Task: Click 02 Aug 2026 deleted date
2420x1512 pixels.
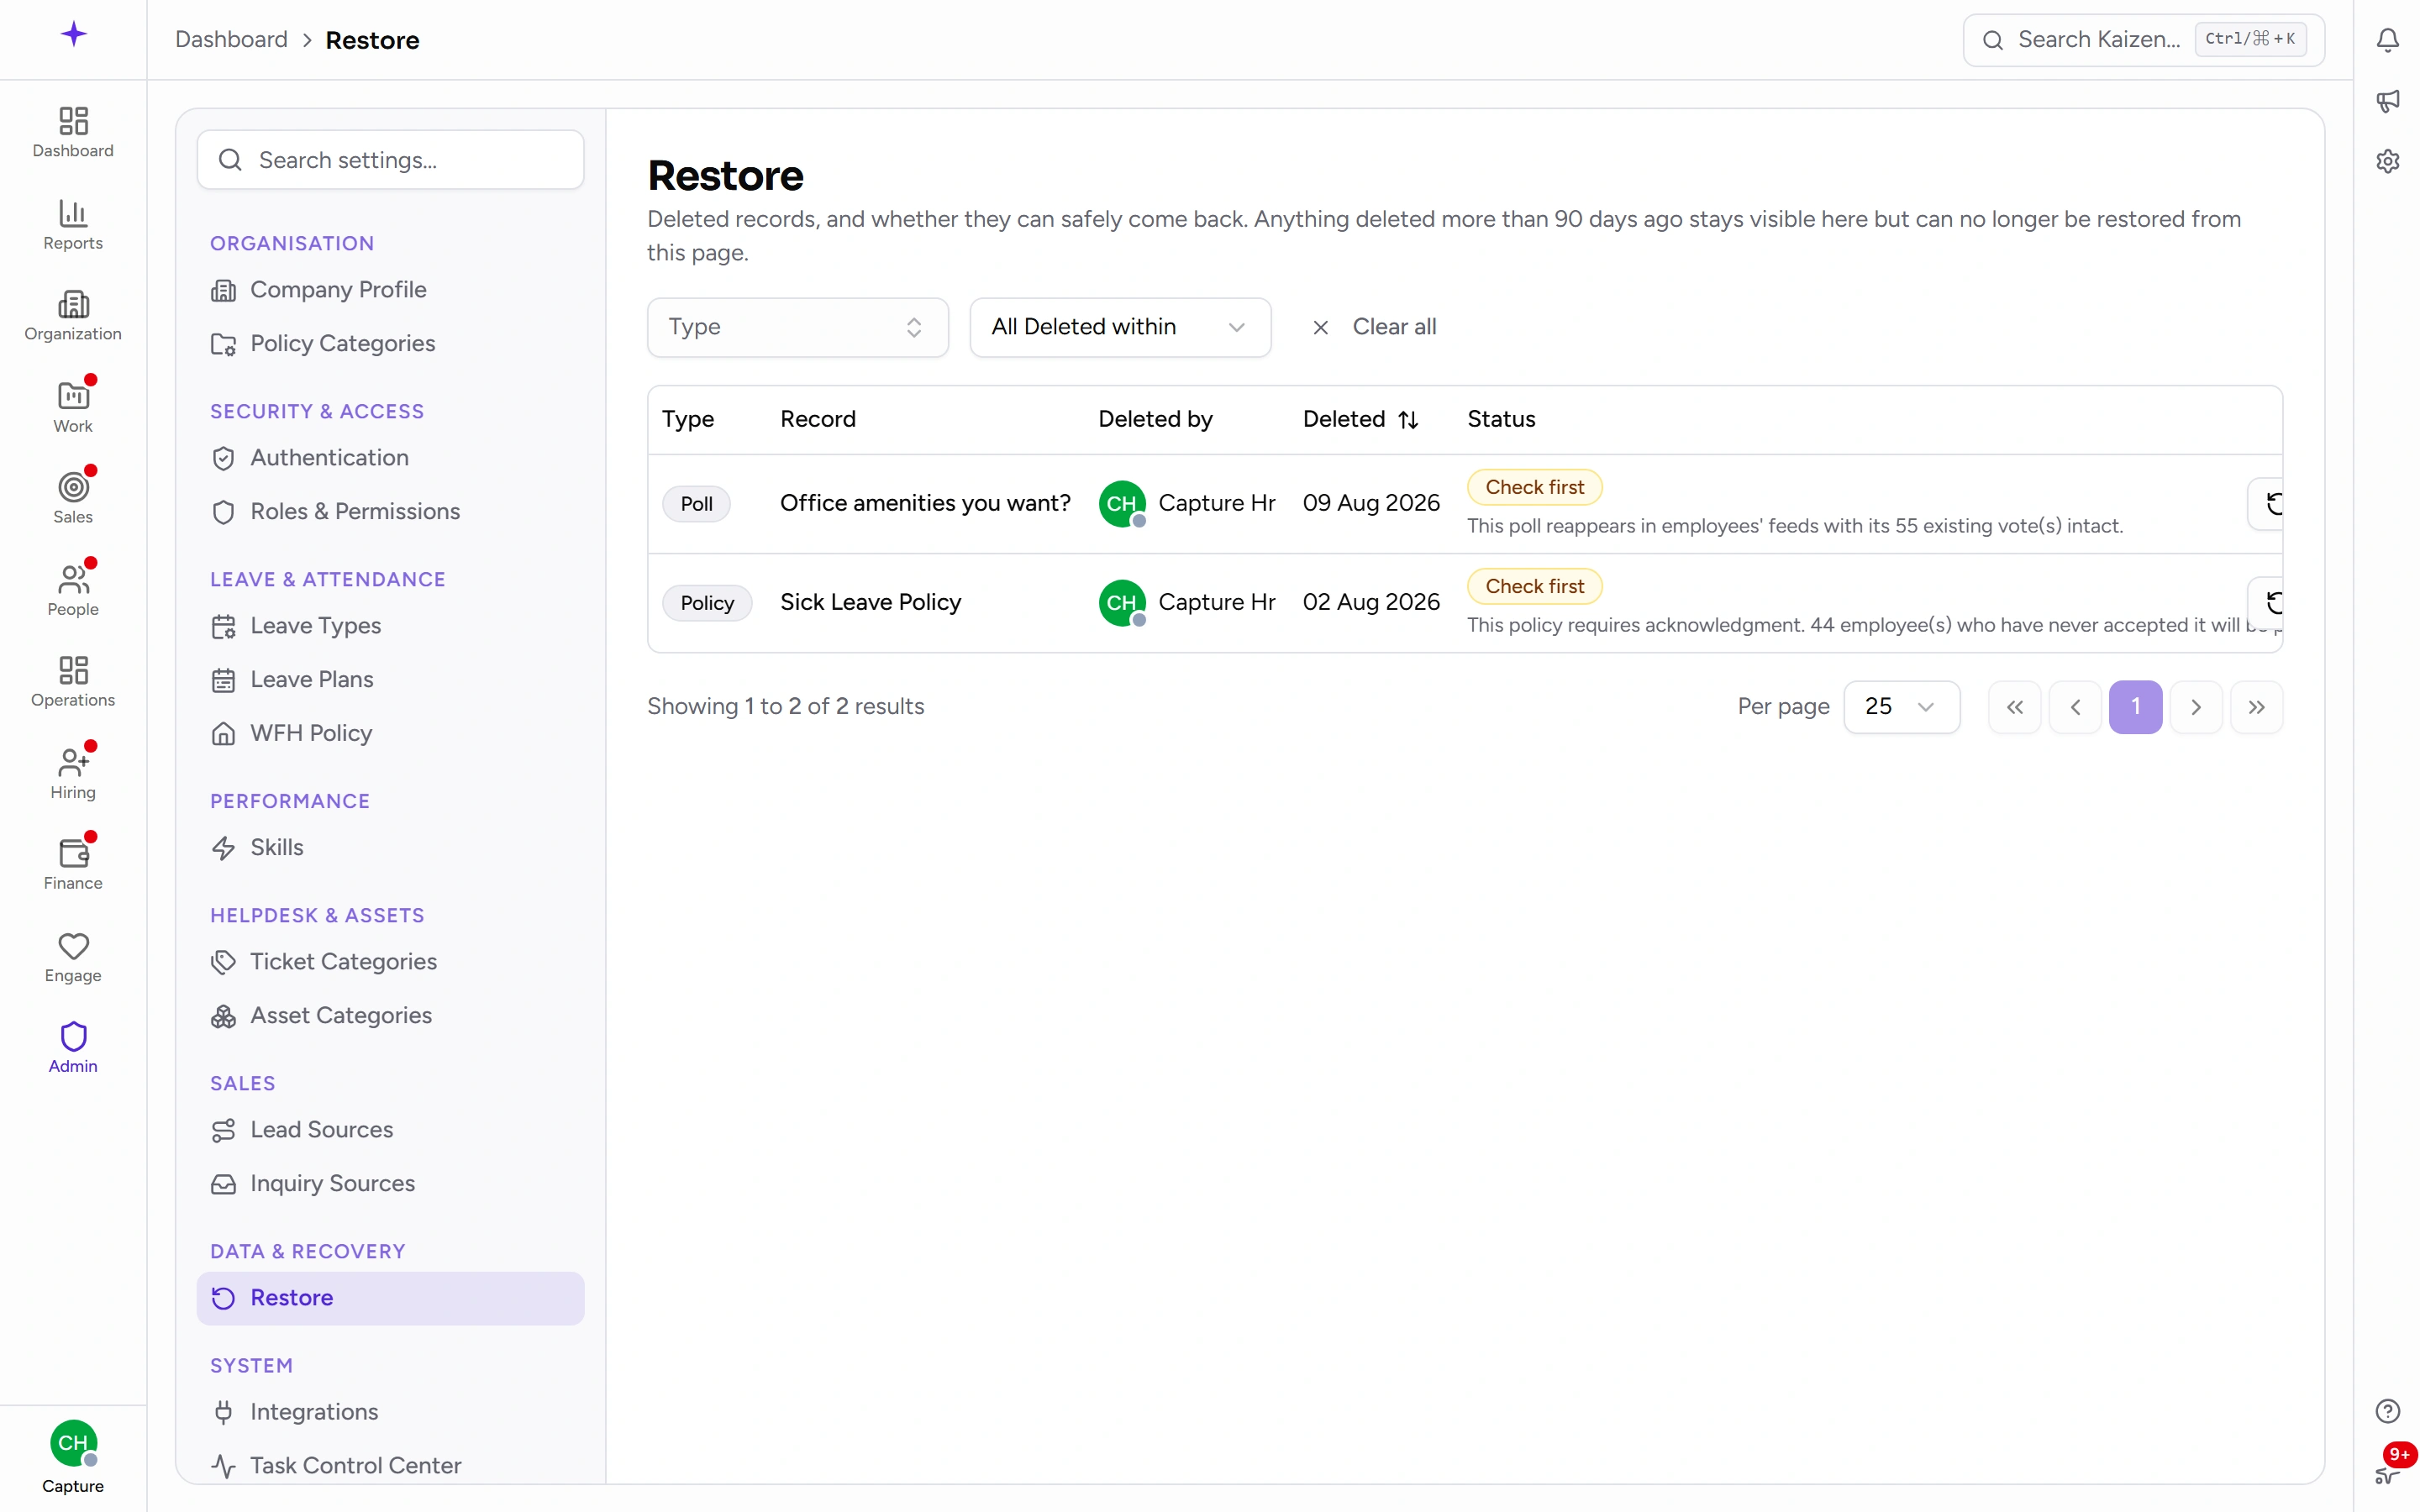Action: pos(1371,602)
